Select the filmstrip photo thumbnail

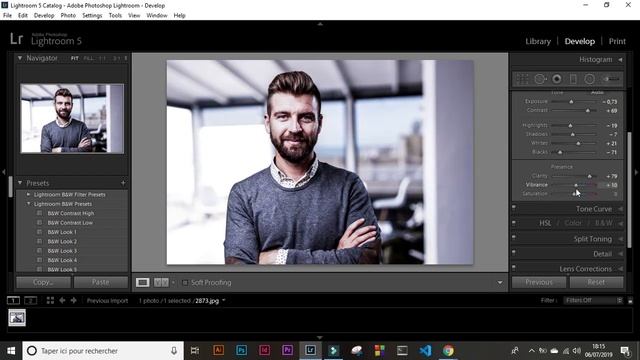[17, 318]
